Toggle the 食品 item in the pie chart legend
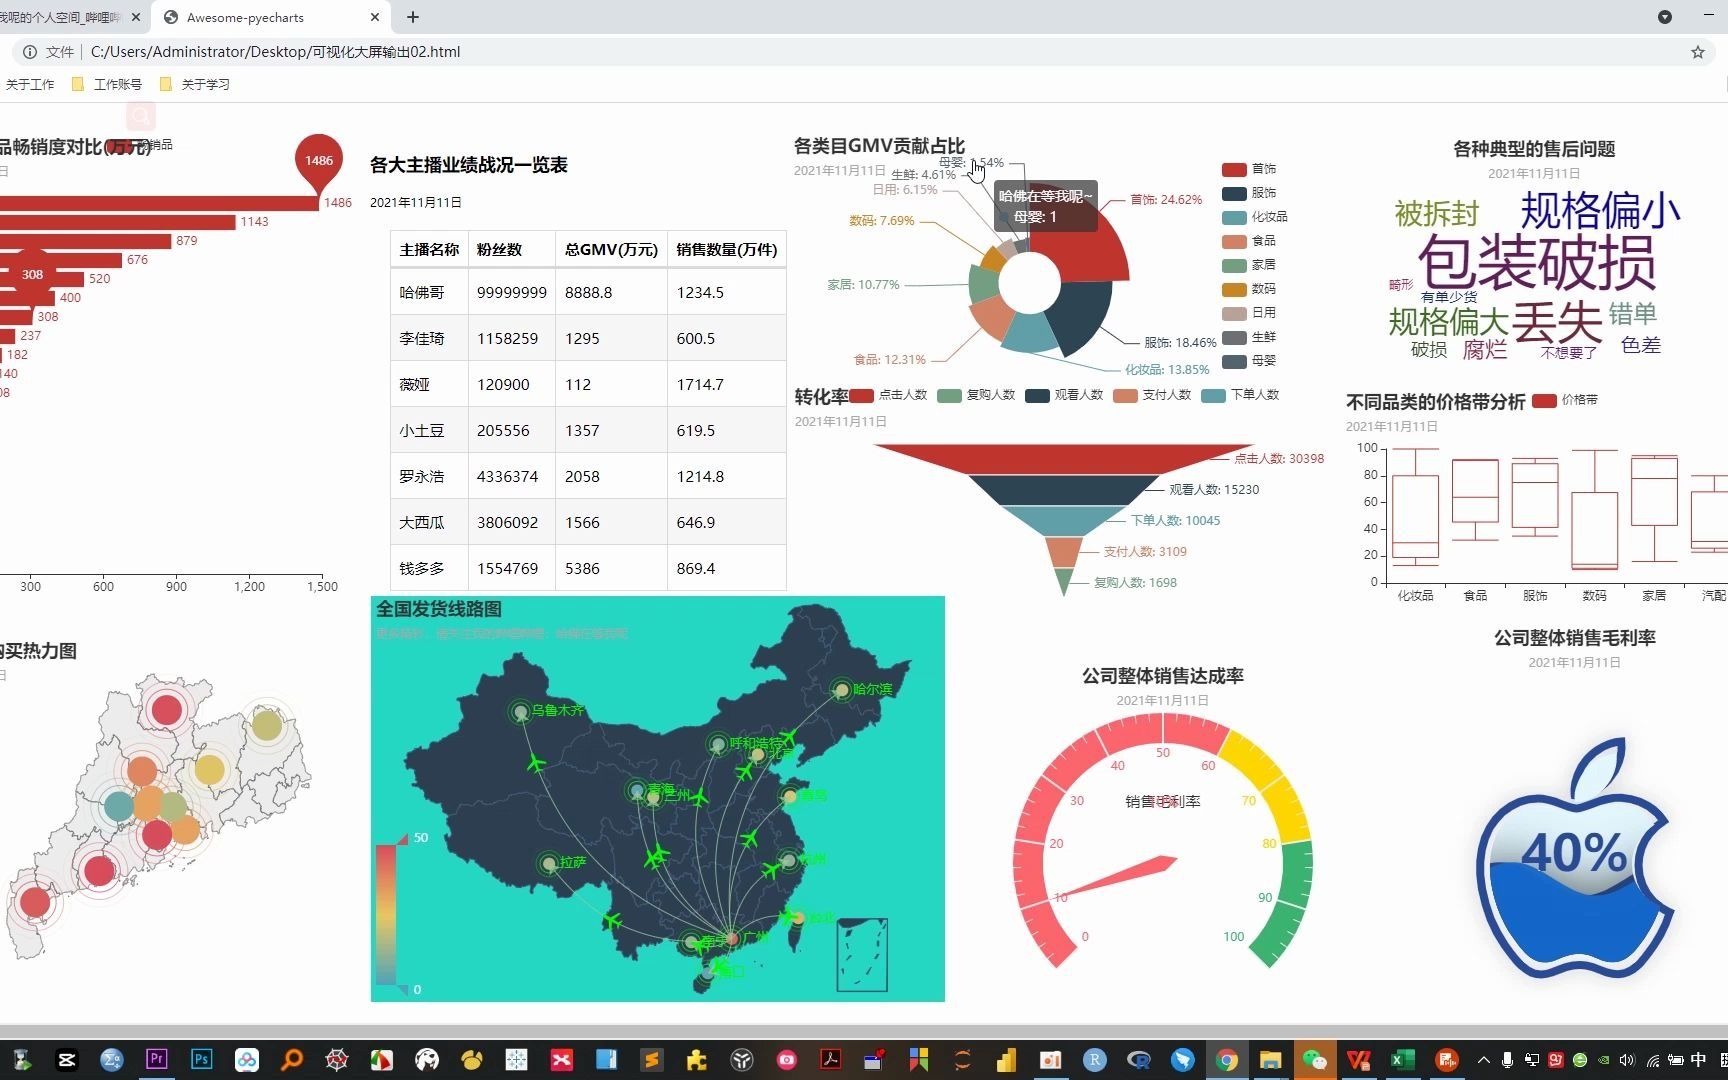The width and height of the screenshot is (1728, 1080). tap(1249, 241)
